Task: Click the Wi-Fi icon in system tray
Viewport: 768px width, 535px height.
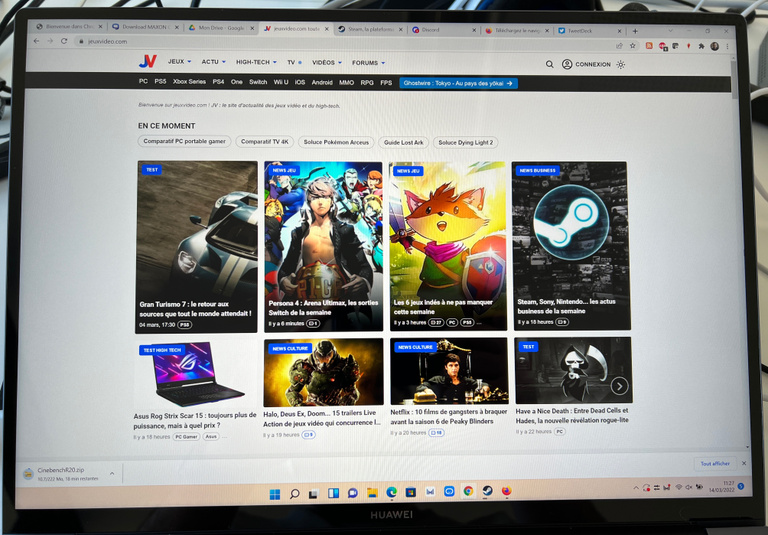Action: tap(679, 487)
